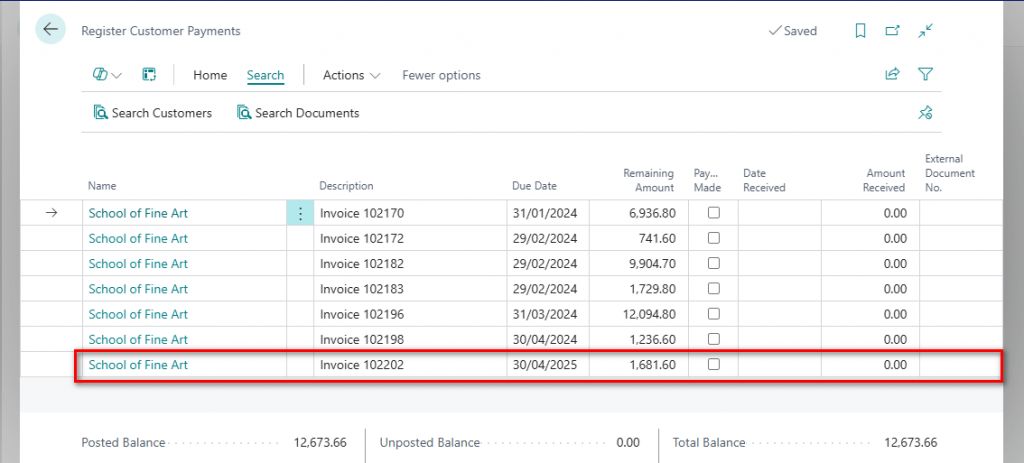The width and height of the screenshot is (1024, 463).
Task: Click Amount Received field for Invoice 102172
Action: 870,239
